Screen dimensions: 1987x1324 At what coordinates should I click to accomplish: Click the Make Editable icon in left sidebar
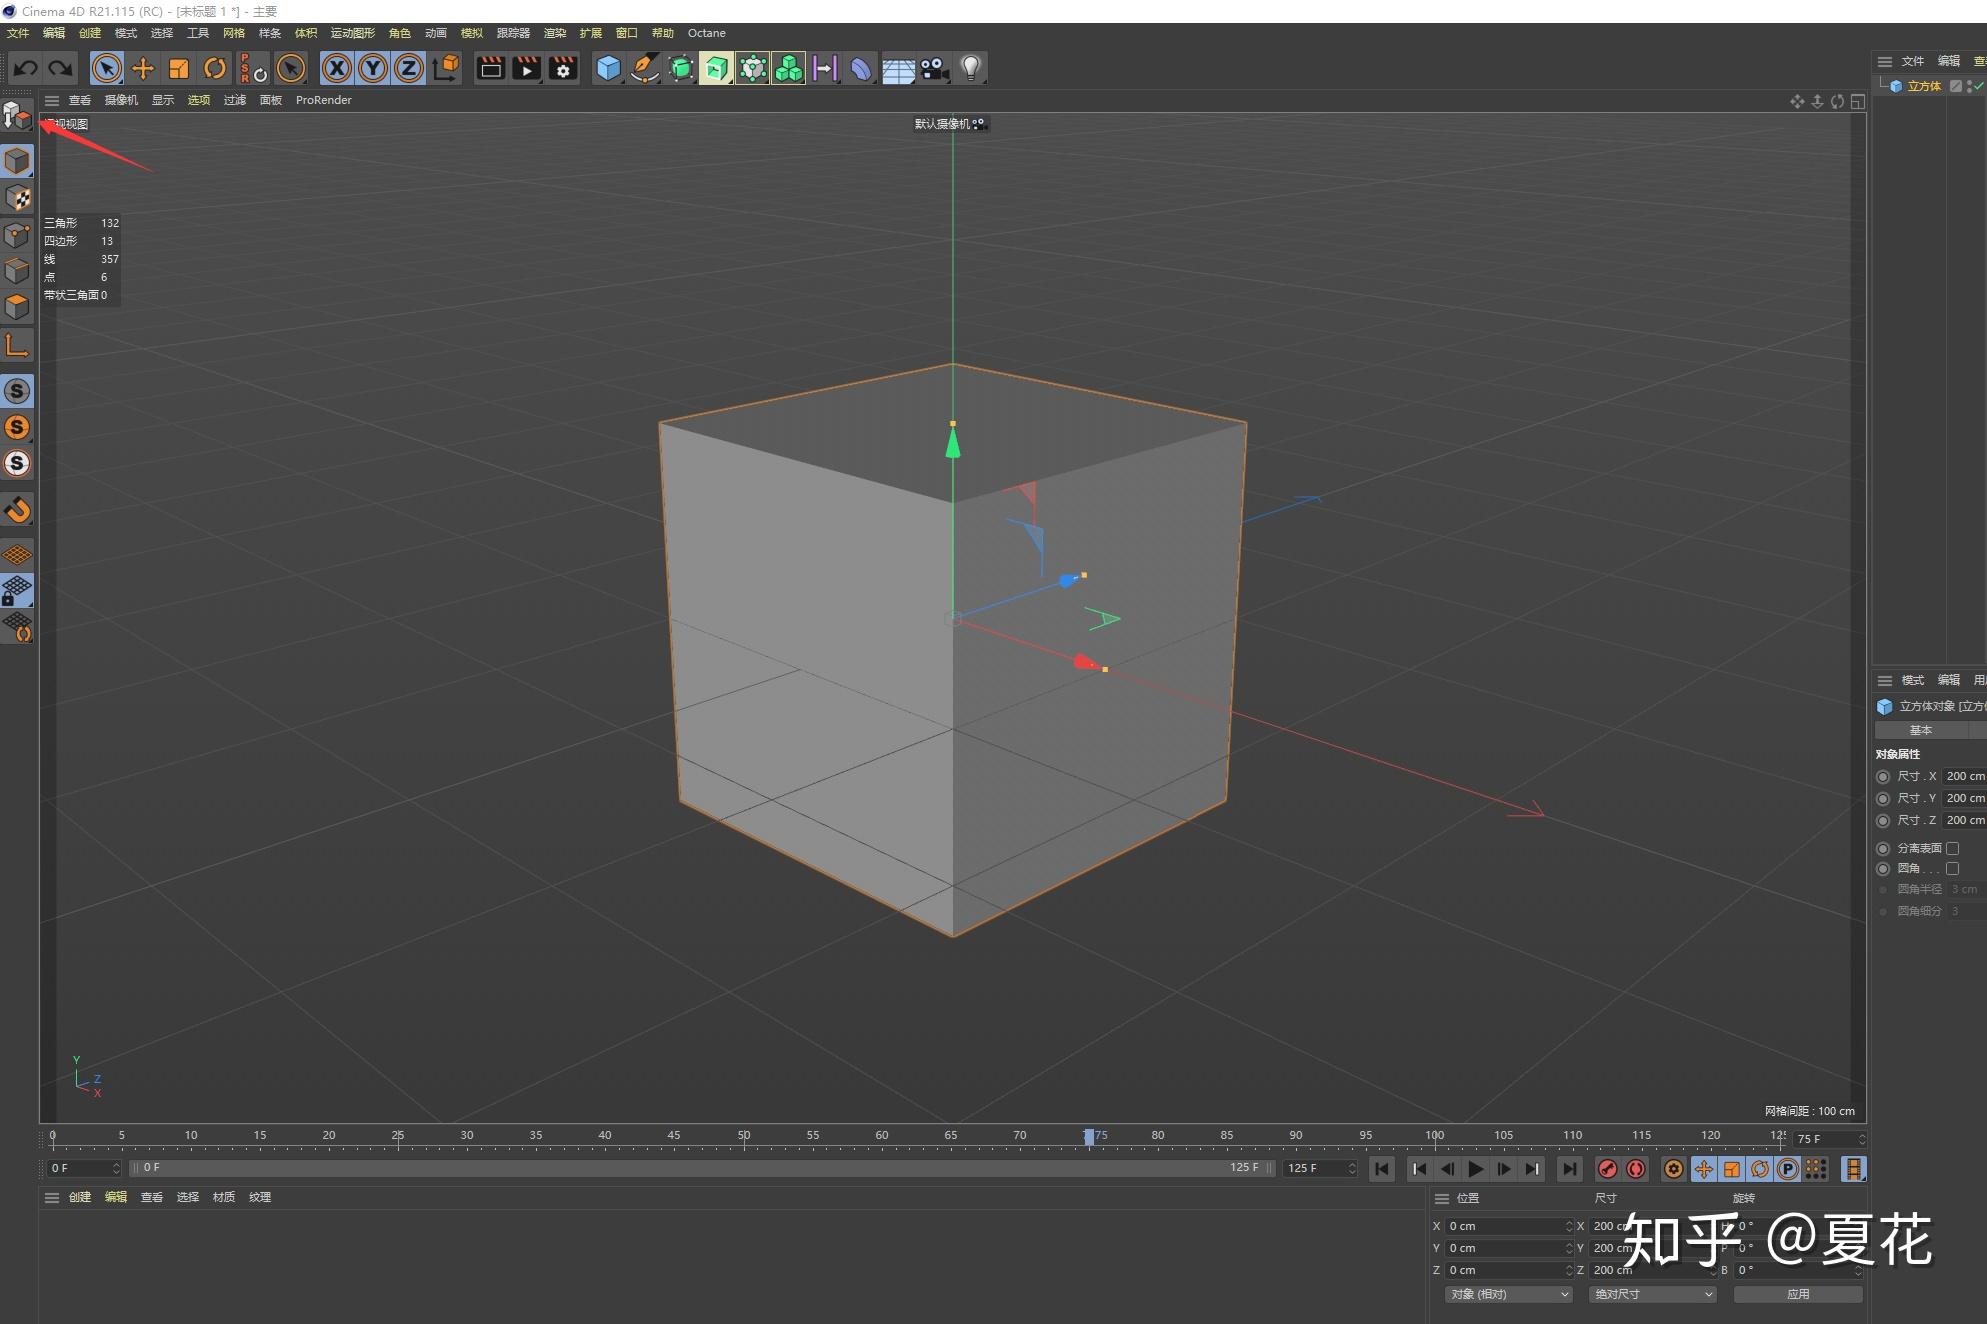pyautogui.click(x=17, y=116)
